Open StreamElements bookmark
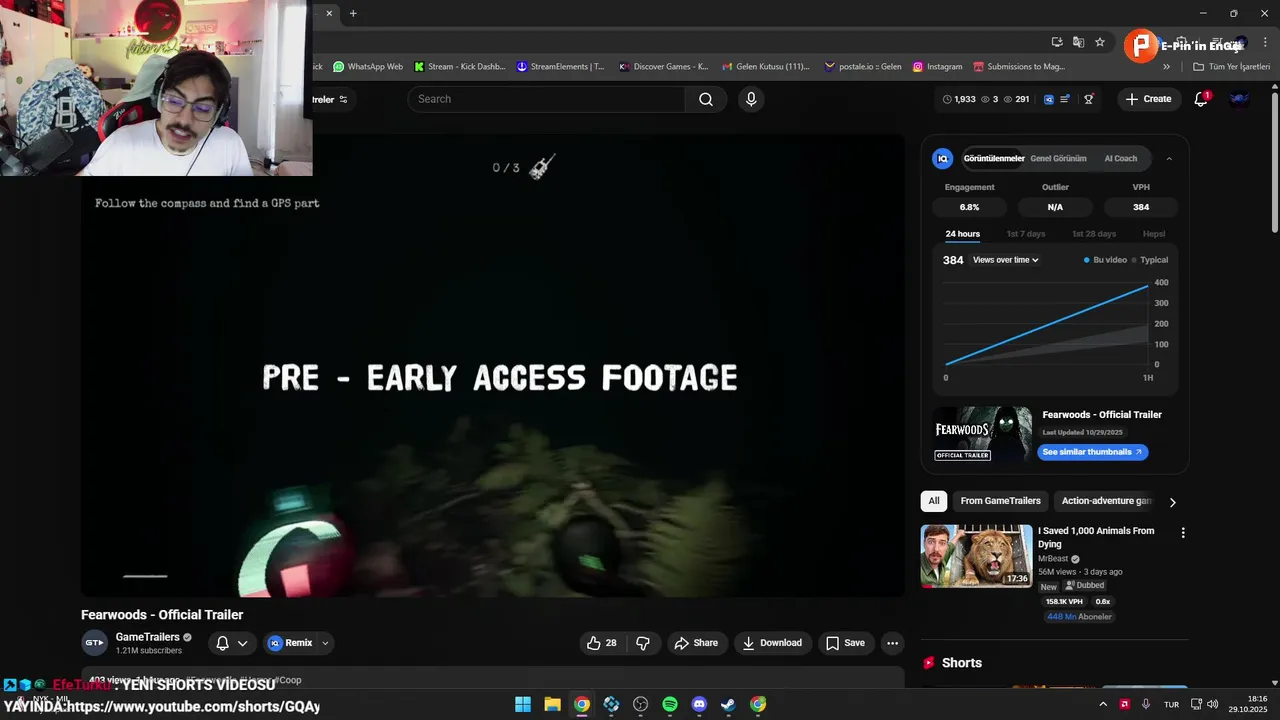 point(560,67)
